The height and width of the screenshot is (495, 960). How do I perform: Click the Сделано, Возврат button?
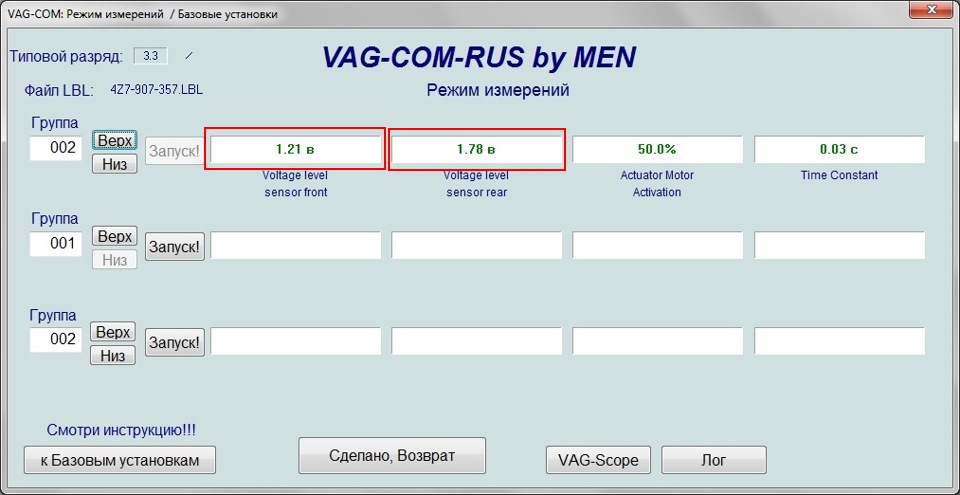coord(392,455)
